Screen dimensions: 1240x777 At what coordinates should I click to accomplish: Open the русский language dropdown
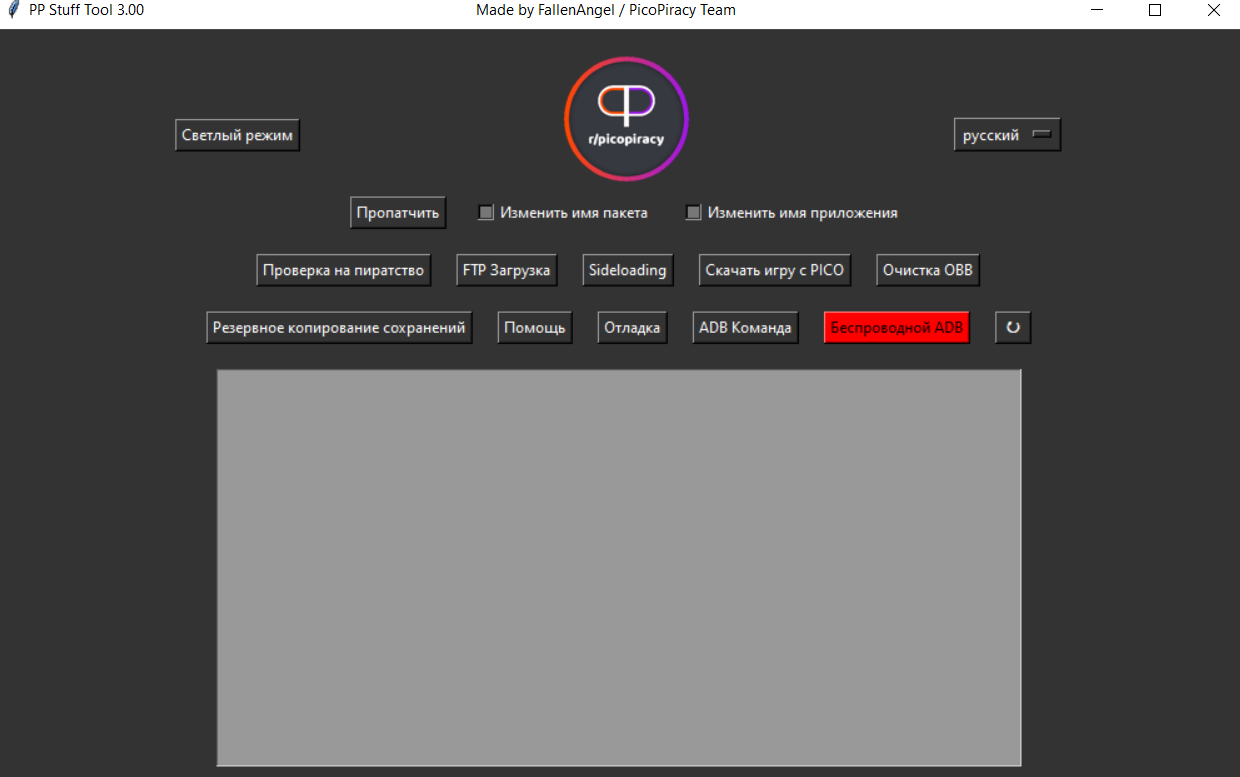pyautogui.click(x=1007, y=135)
